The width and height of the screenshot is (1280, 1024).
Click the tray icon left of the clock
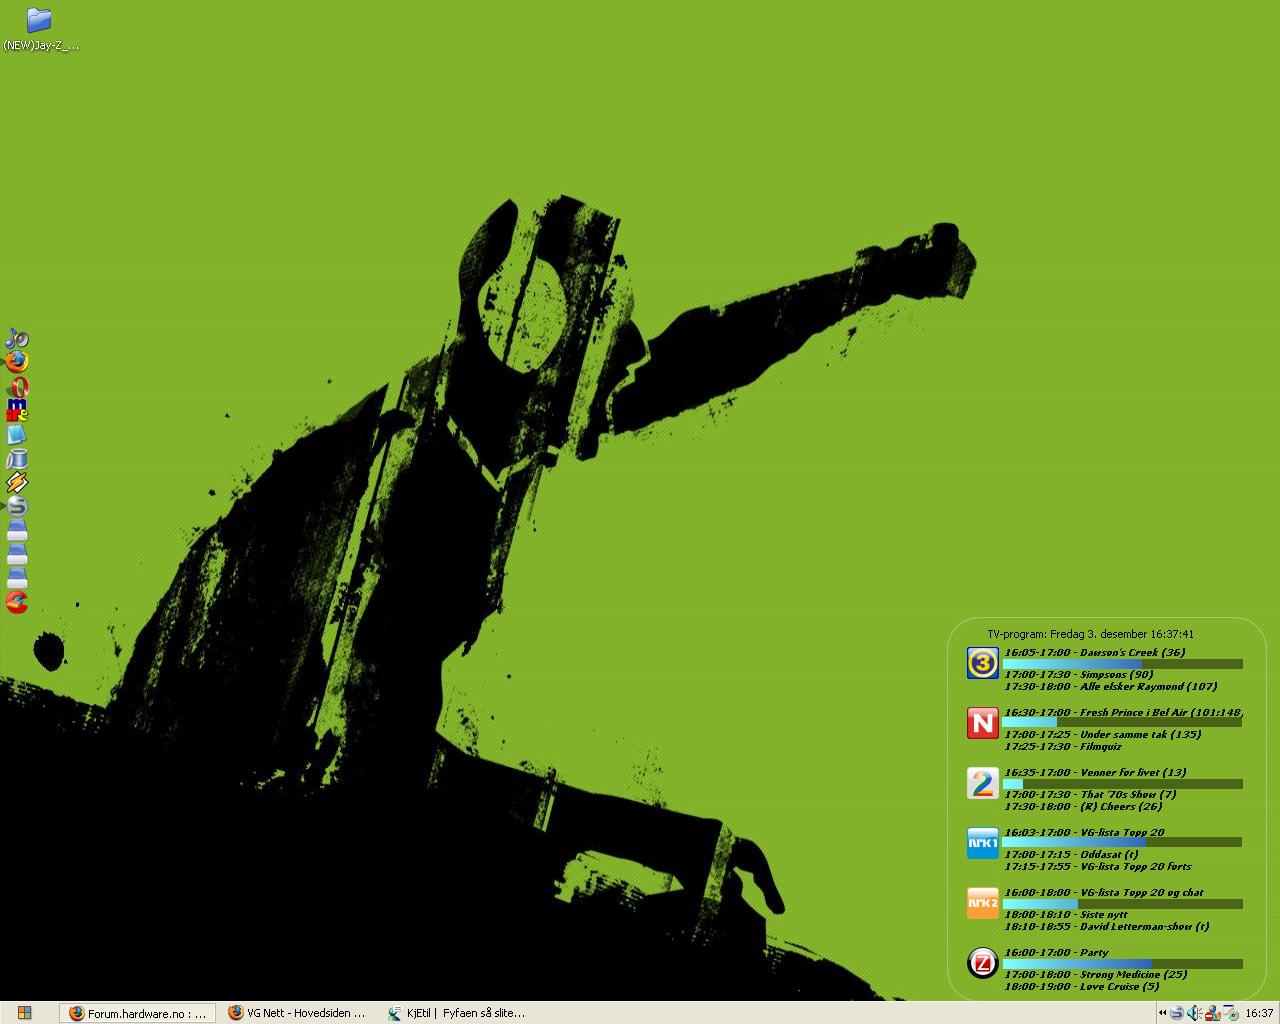click(1230, 1013)
